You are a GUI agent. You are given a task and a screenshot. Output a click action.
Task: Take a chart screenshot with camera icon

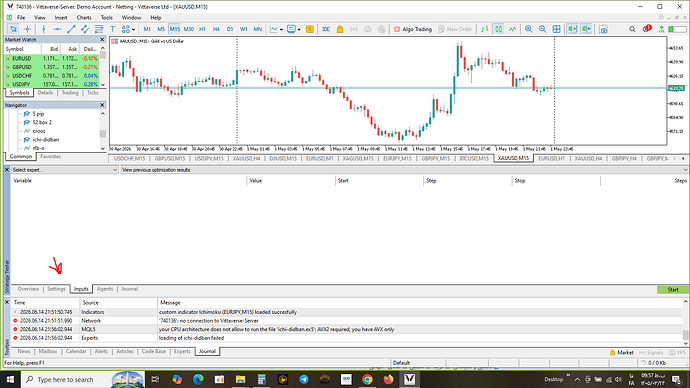pyautogui.click(x=603, y=29)
